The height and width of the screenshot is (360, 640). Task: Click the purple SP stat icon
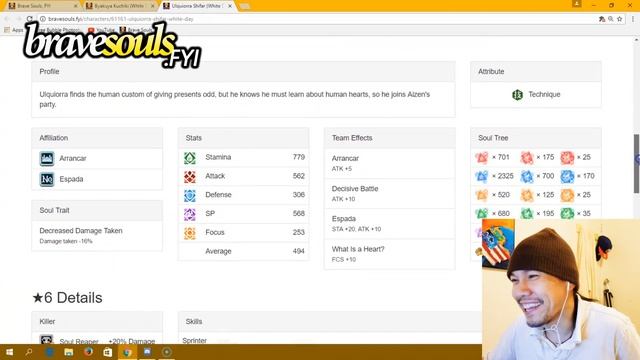pos(190,214)
